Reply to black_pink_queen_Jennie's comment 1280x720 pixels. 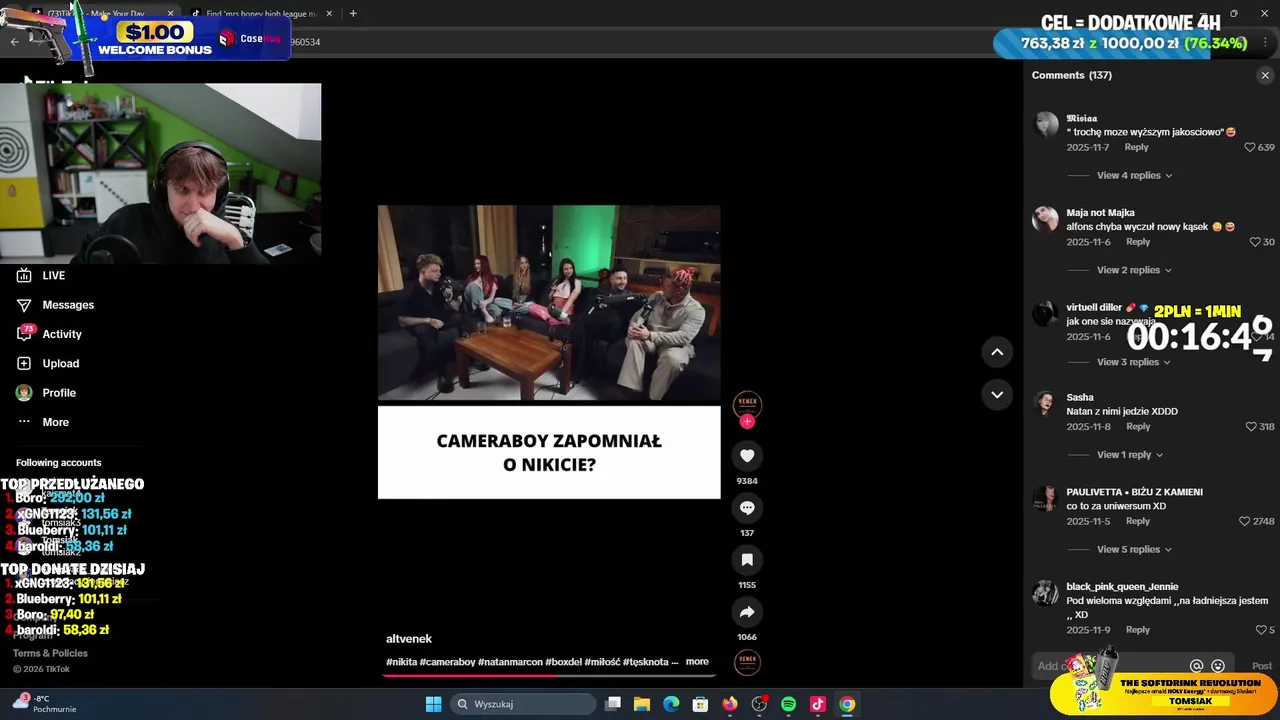pos(1138,630)
